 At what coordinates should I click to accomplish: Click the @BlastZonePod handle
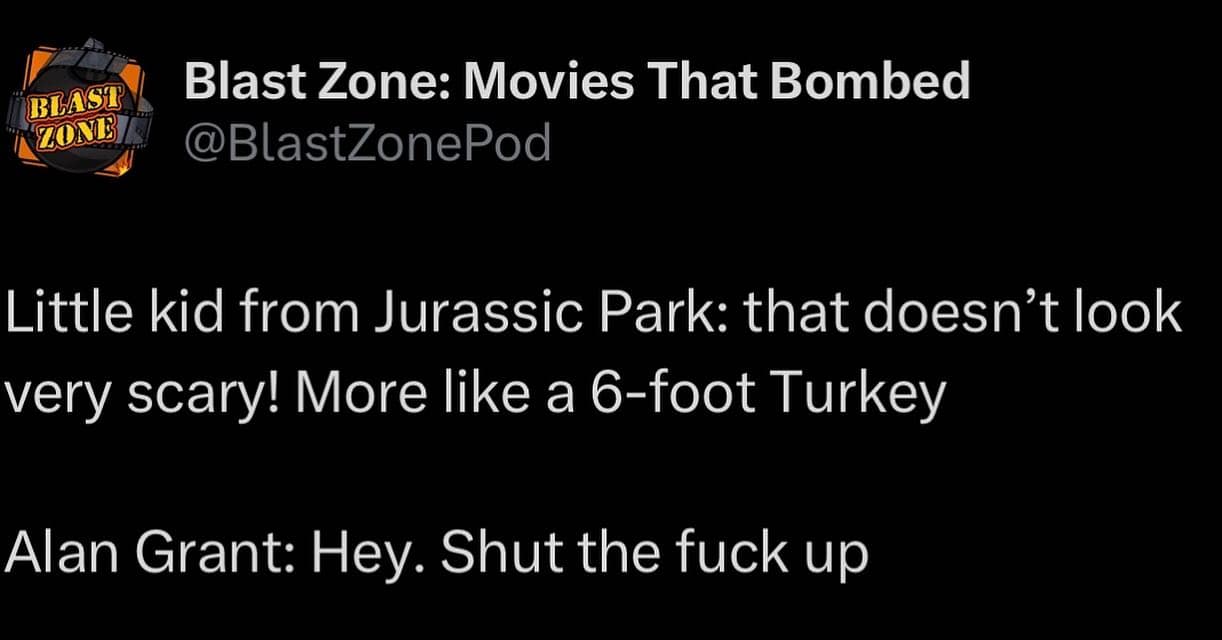click(367, 143)
